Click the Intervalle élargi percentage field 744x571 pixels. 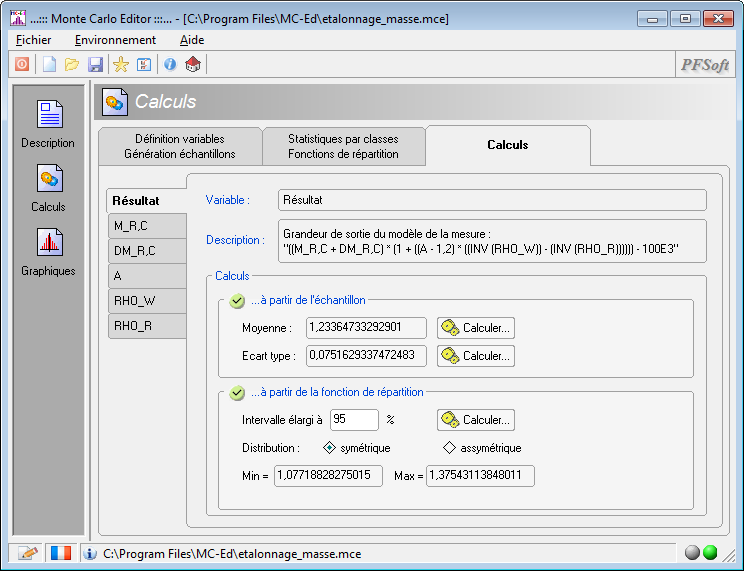354,420
